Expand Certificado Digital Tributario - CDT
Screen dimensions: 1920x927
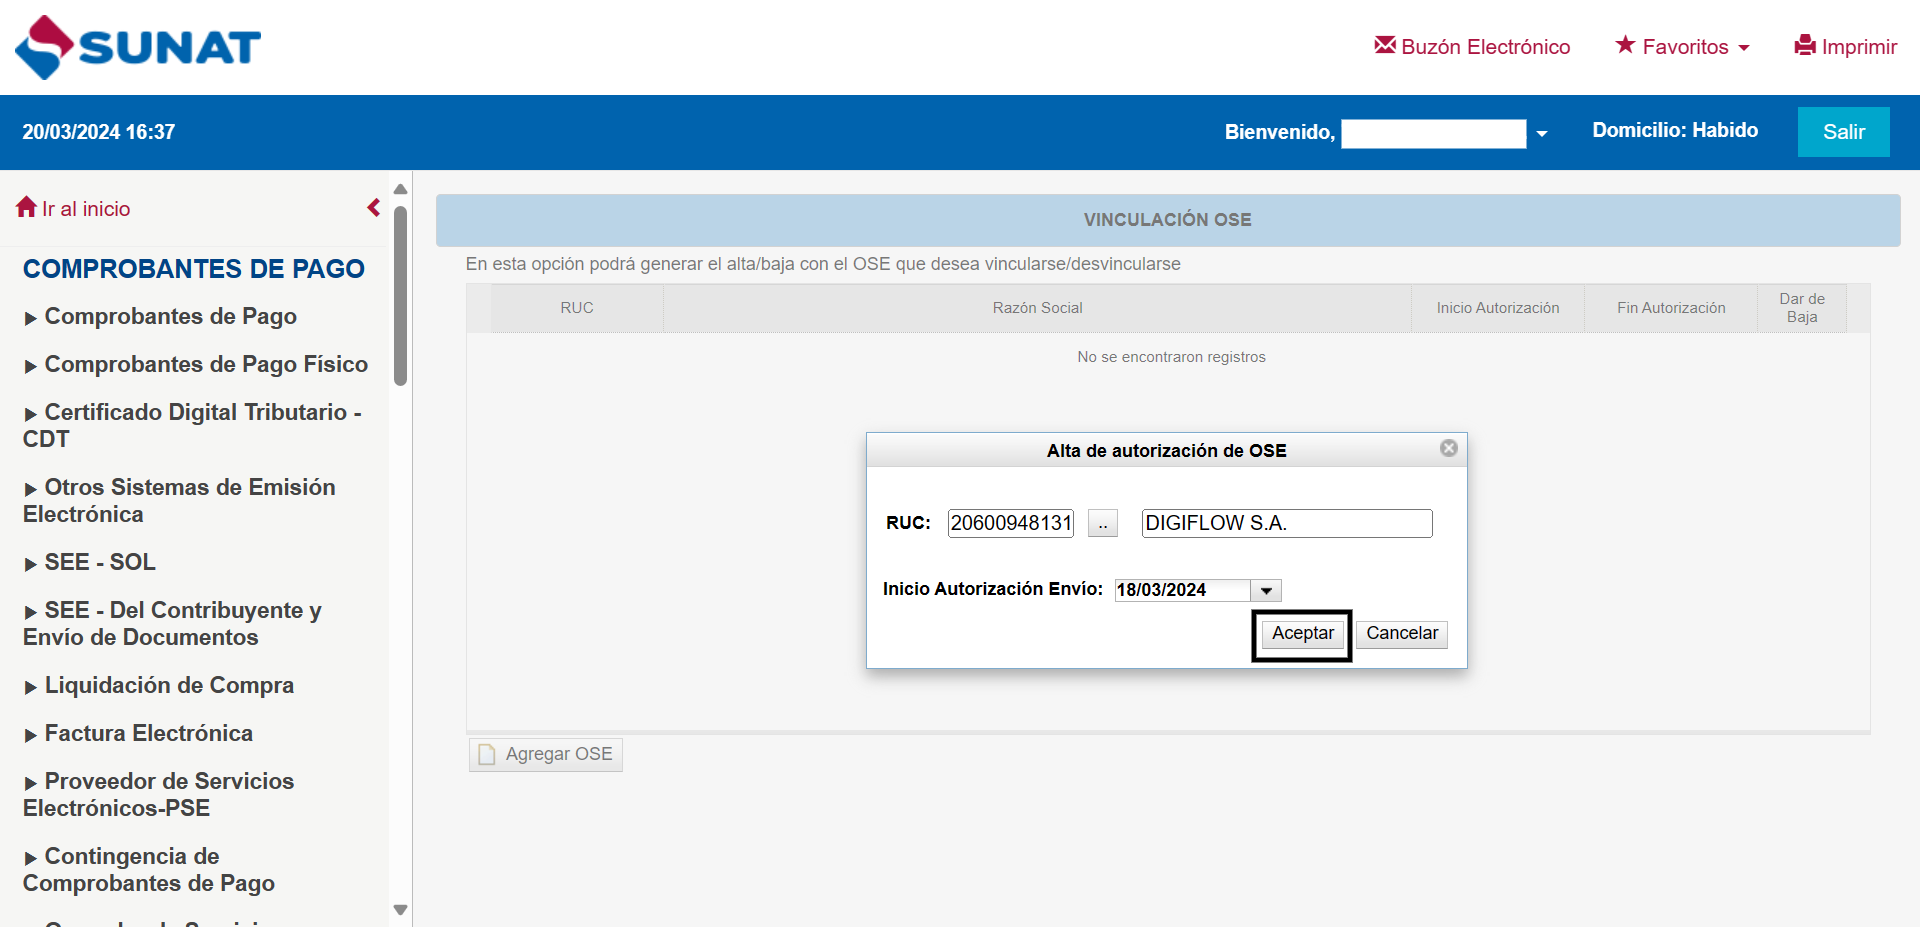(193, 425)
